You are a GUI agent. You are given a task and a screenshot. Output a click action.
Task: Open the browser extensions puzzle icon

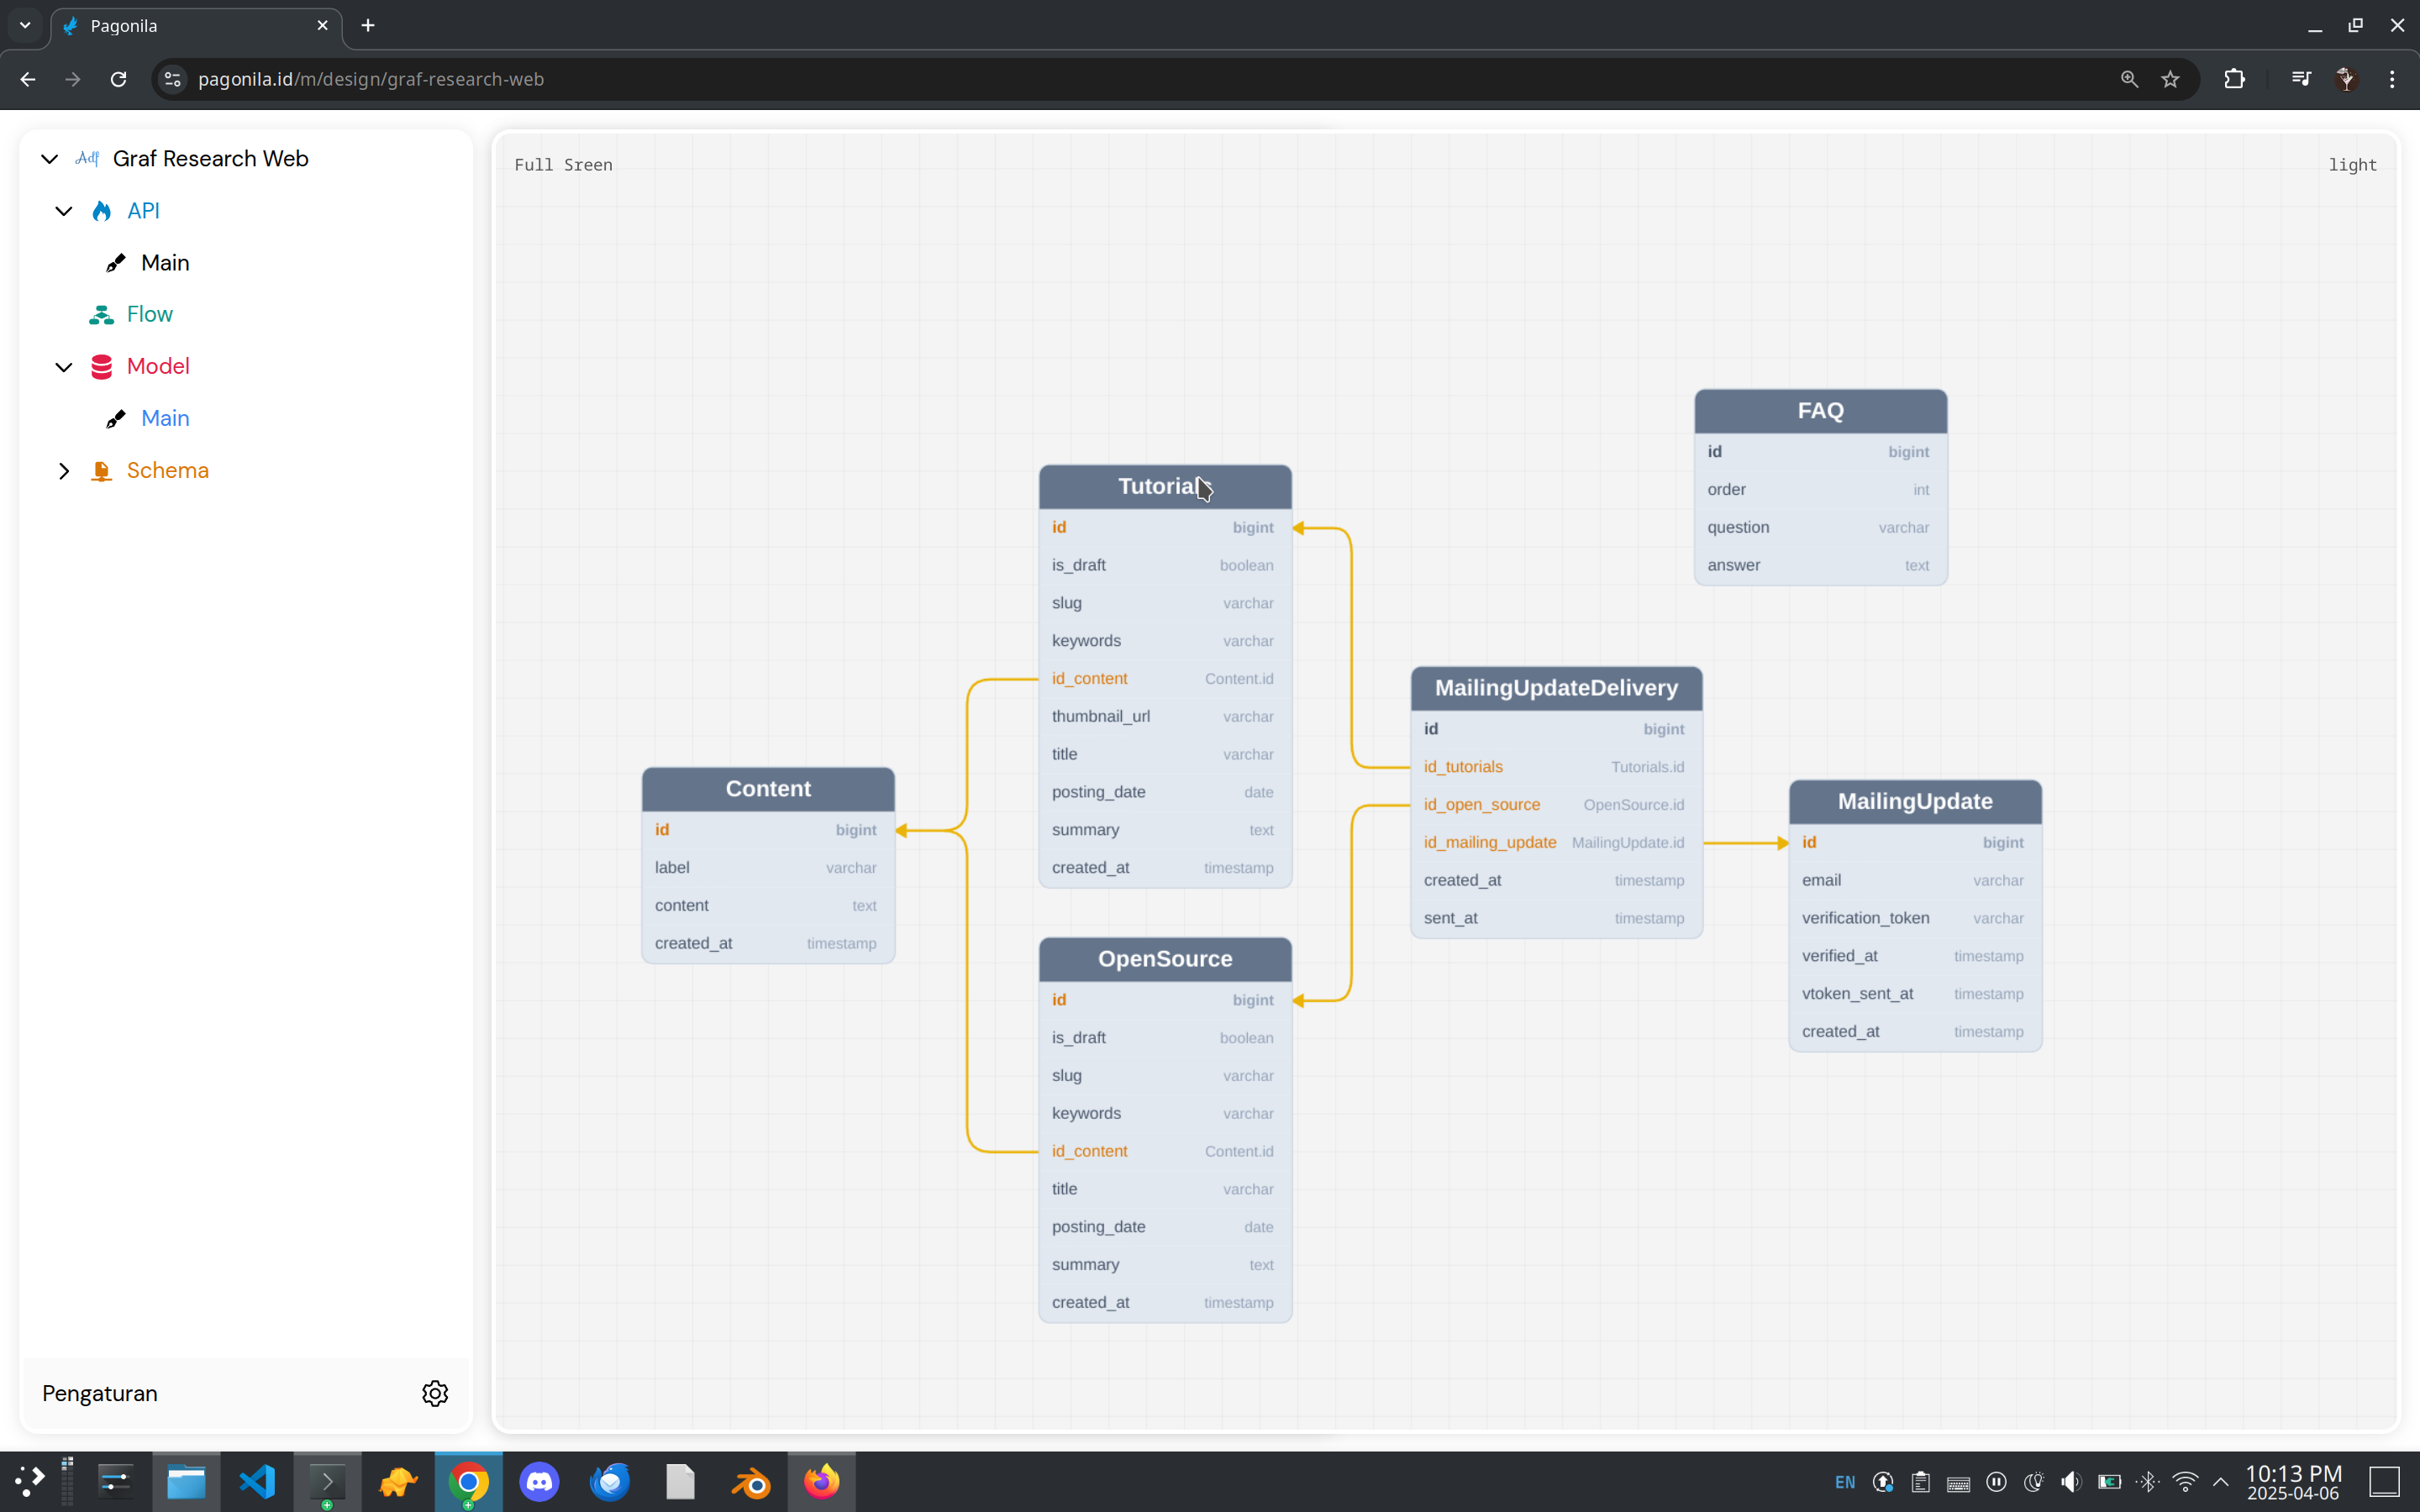[x=2234, y=79]
